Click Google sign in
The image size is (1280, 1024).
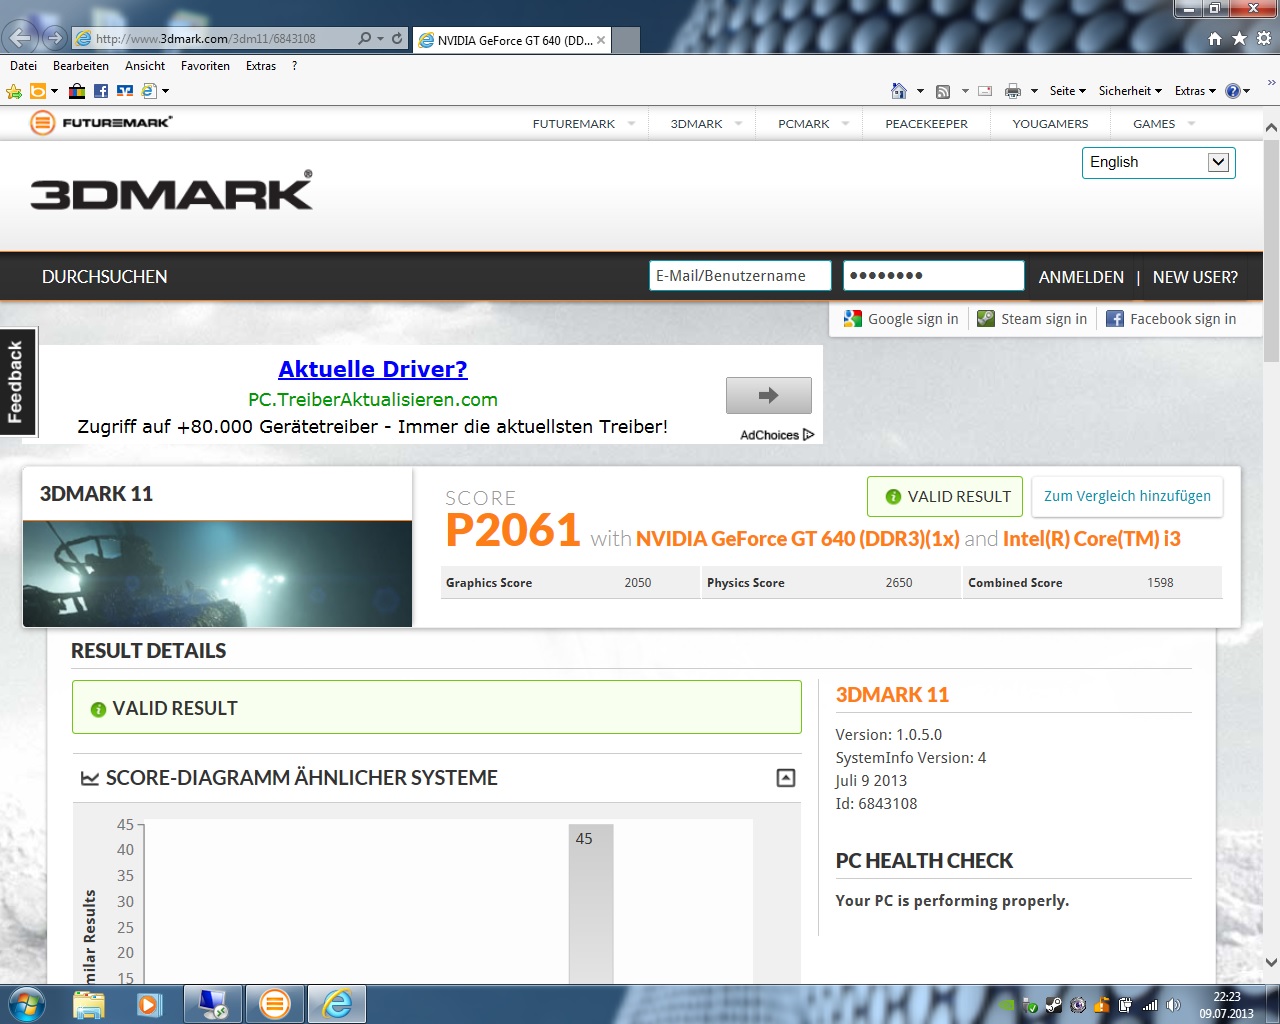901,319
